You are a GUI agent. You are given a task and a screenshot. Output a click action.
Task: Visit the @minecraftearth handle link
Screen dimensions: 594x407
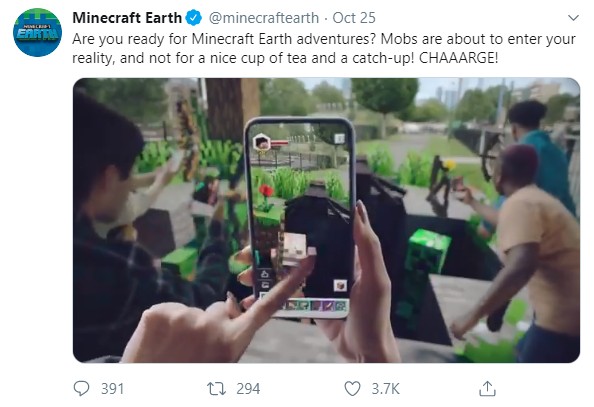264,18
